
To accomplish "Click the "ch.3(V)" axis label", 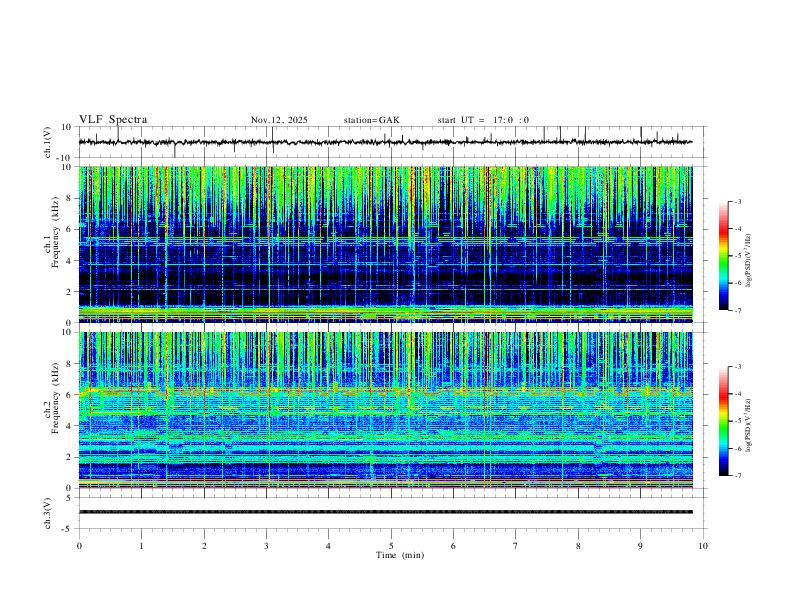I will [48, 513].
